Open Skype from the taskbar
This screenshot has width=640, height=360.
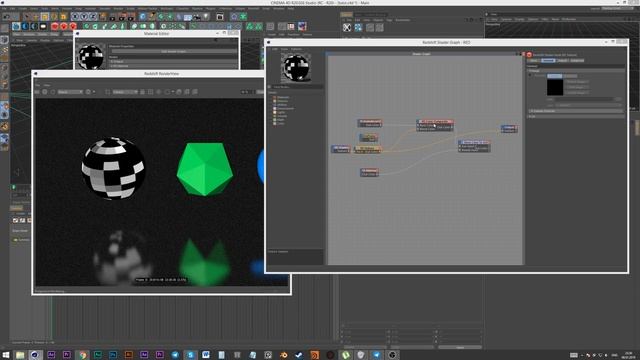pyautogui.click(x=190, y=355)
